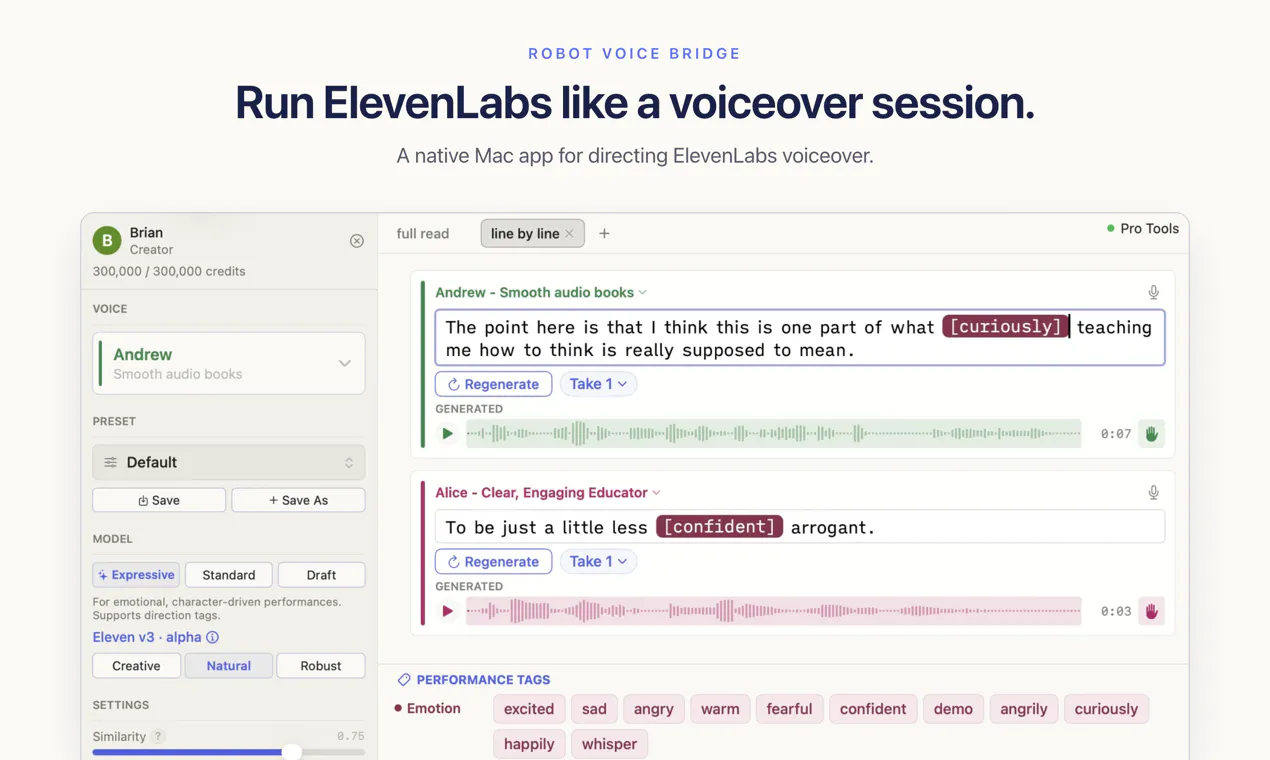Adjust the Similarity slider handle
The height and width of the screenshot is (760, 1270).
tap(291, 752)
